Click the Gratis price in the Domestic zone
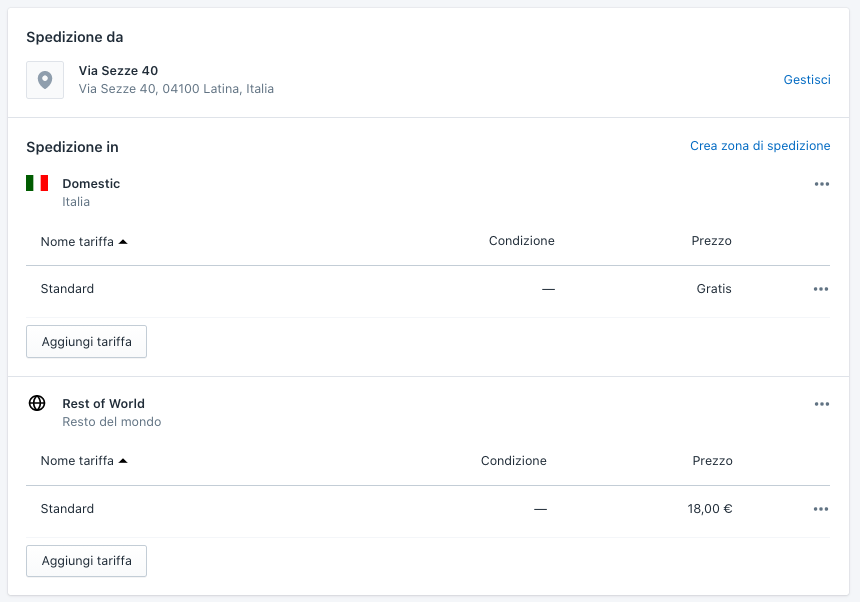 pyautogui.click(x=714, y=289)
